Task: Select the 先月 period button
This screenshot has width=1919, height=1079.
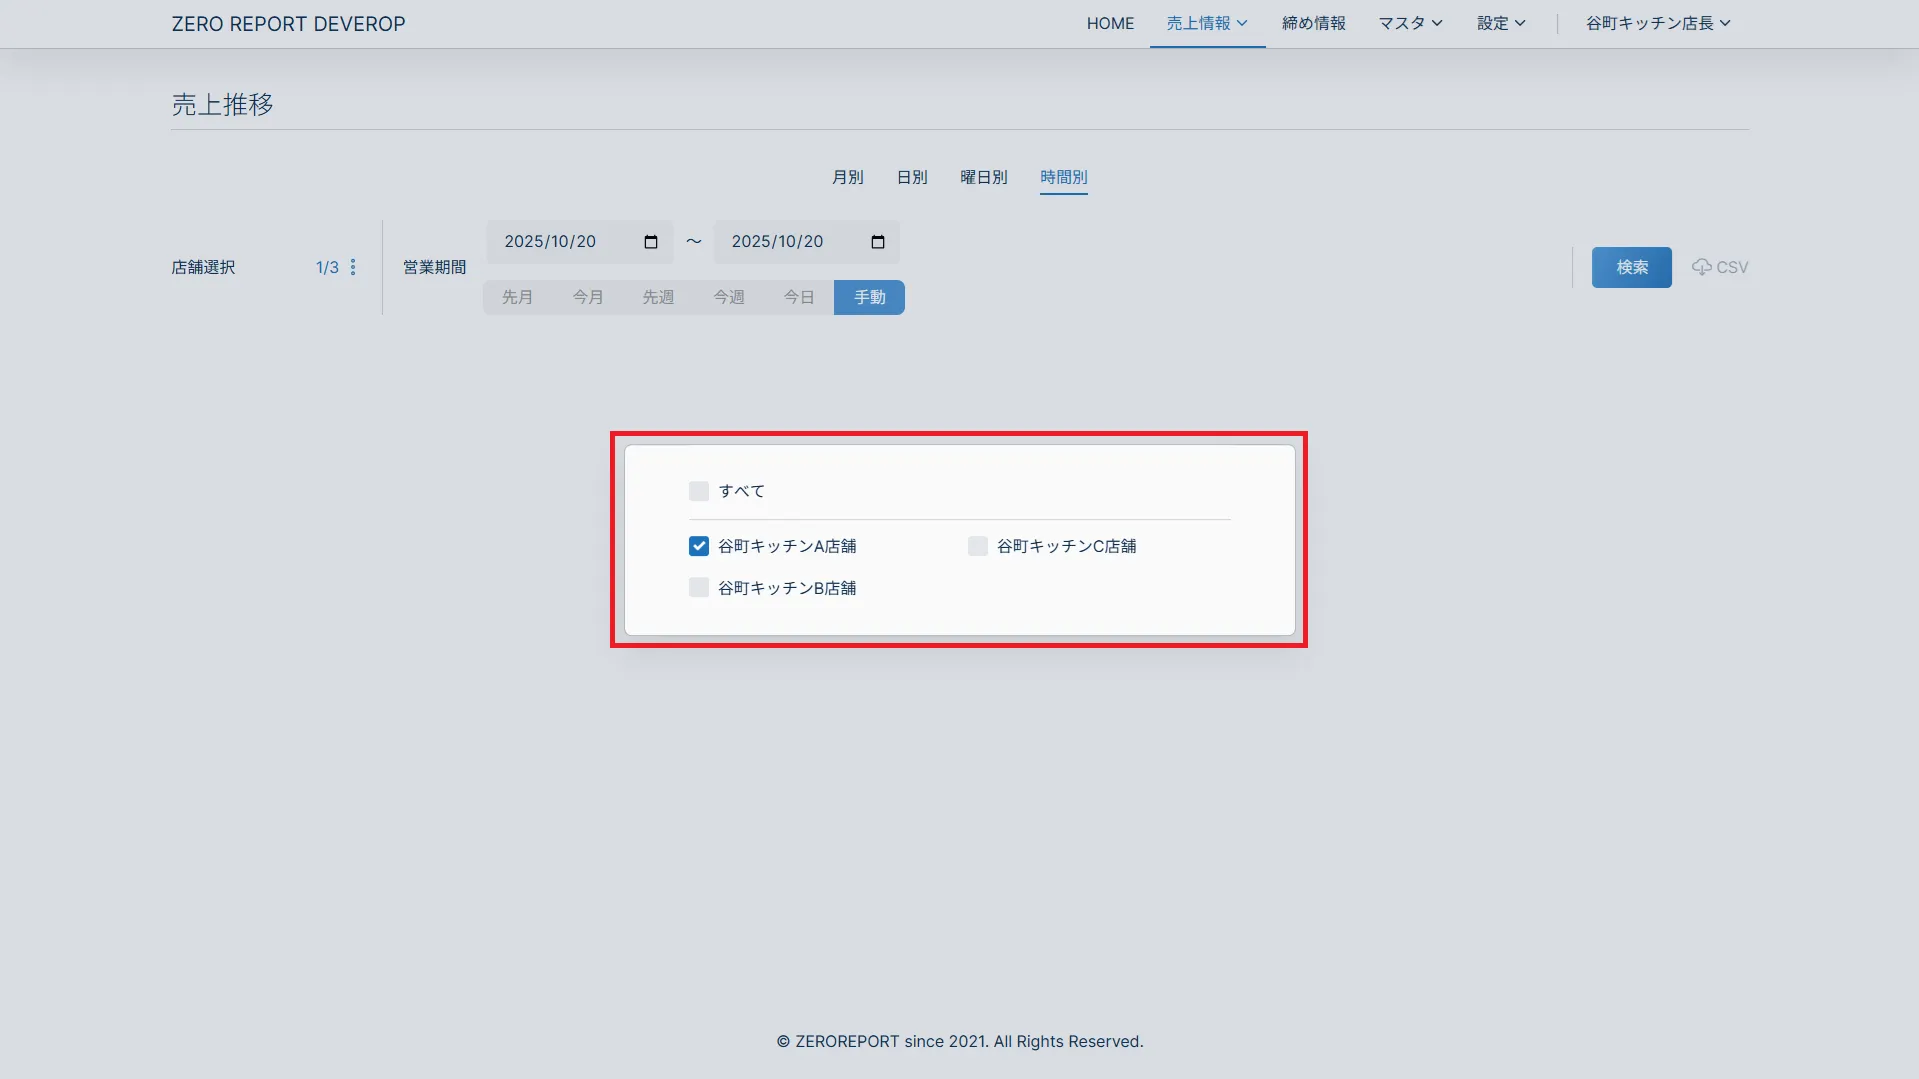Action: (517, 297)
